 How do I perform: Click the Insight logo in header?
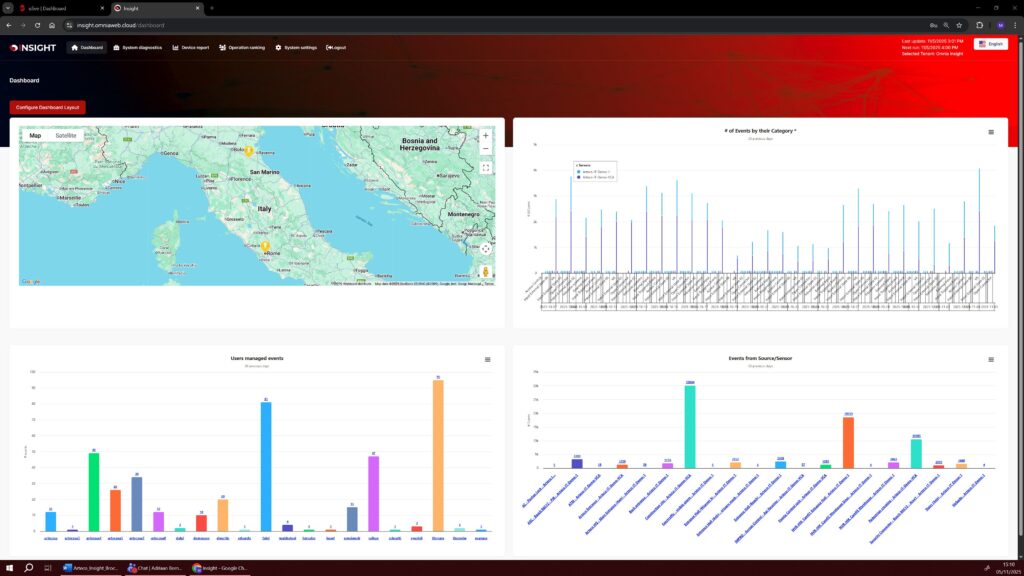32,47
